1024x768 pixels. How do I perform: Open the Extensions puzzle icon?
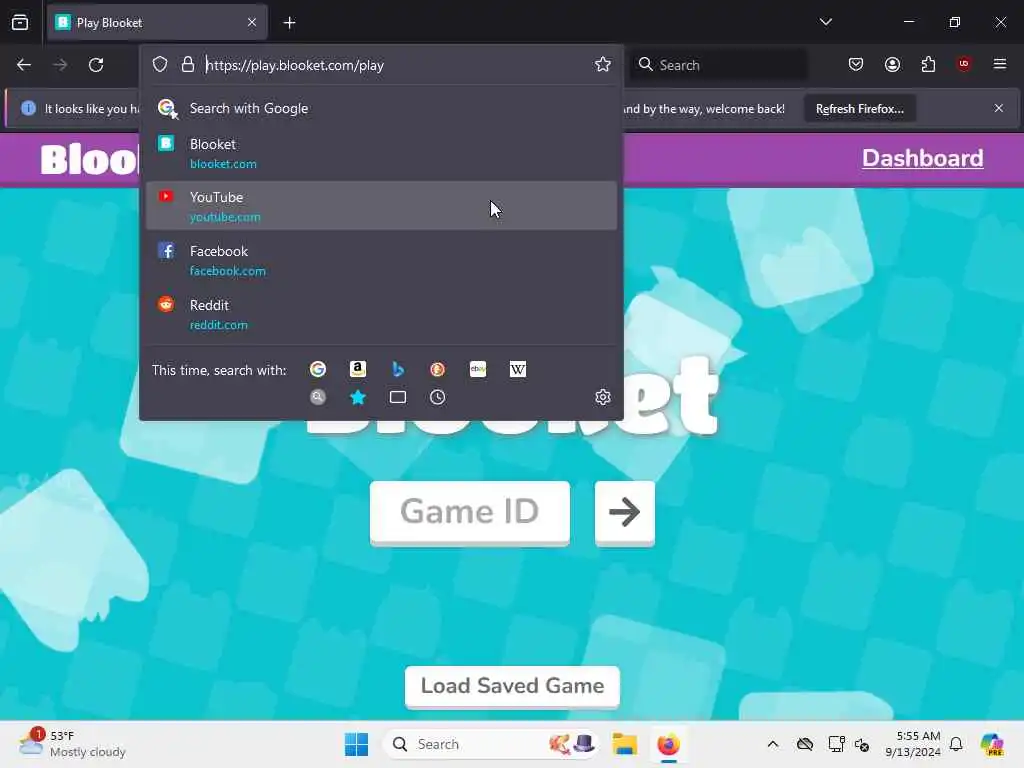[928, 64]
